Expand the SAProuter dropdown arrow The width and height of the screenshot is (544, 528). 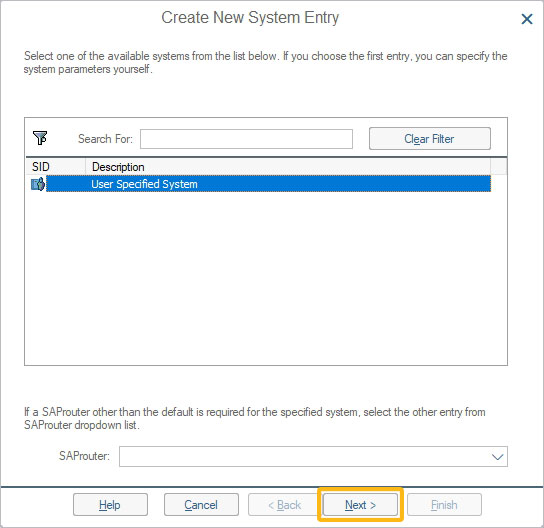pyautogui.click(x=498, y=457)
